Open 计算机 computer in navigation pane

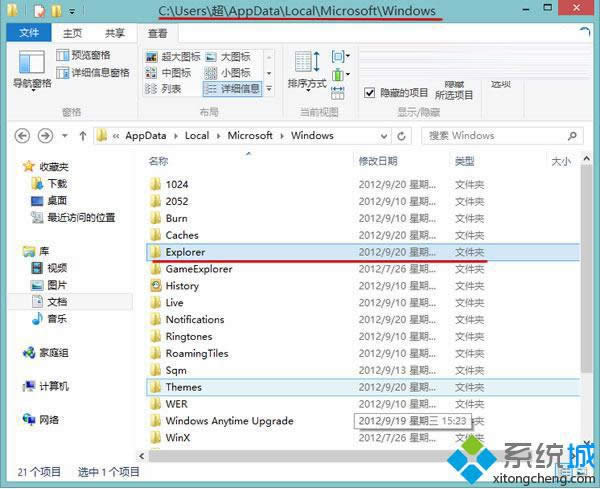pyautogui.click(x=46, y=386)
